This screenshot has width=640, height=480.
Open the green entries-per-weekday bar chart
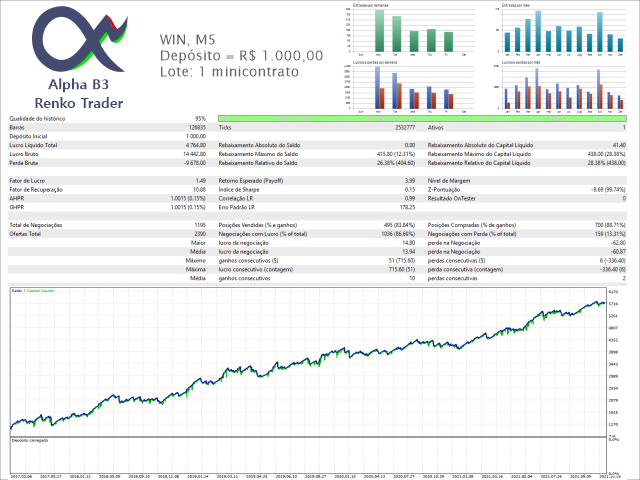411,30
